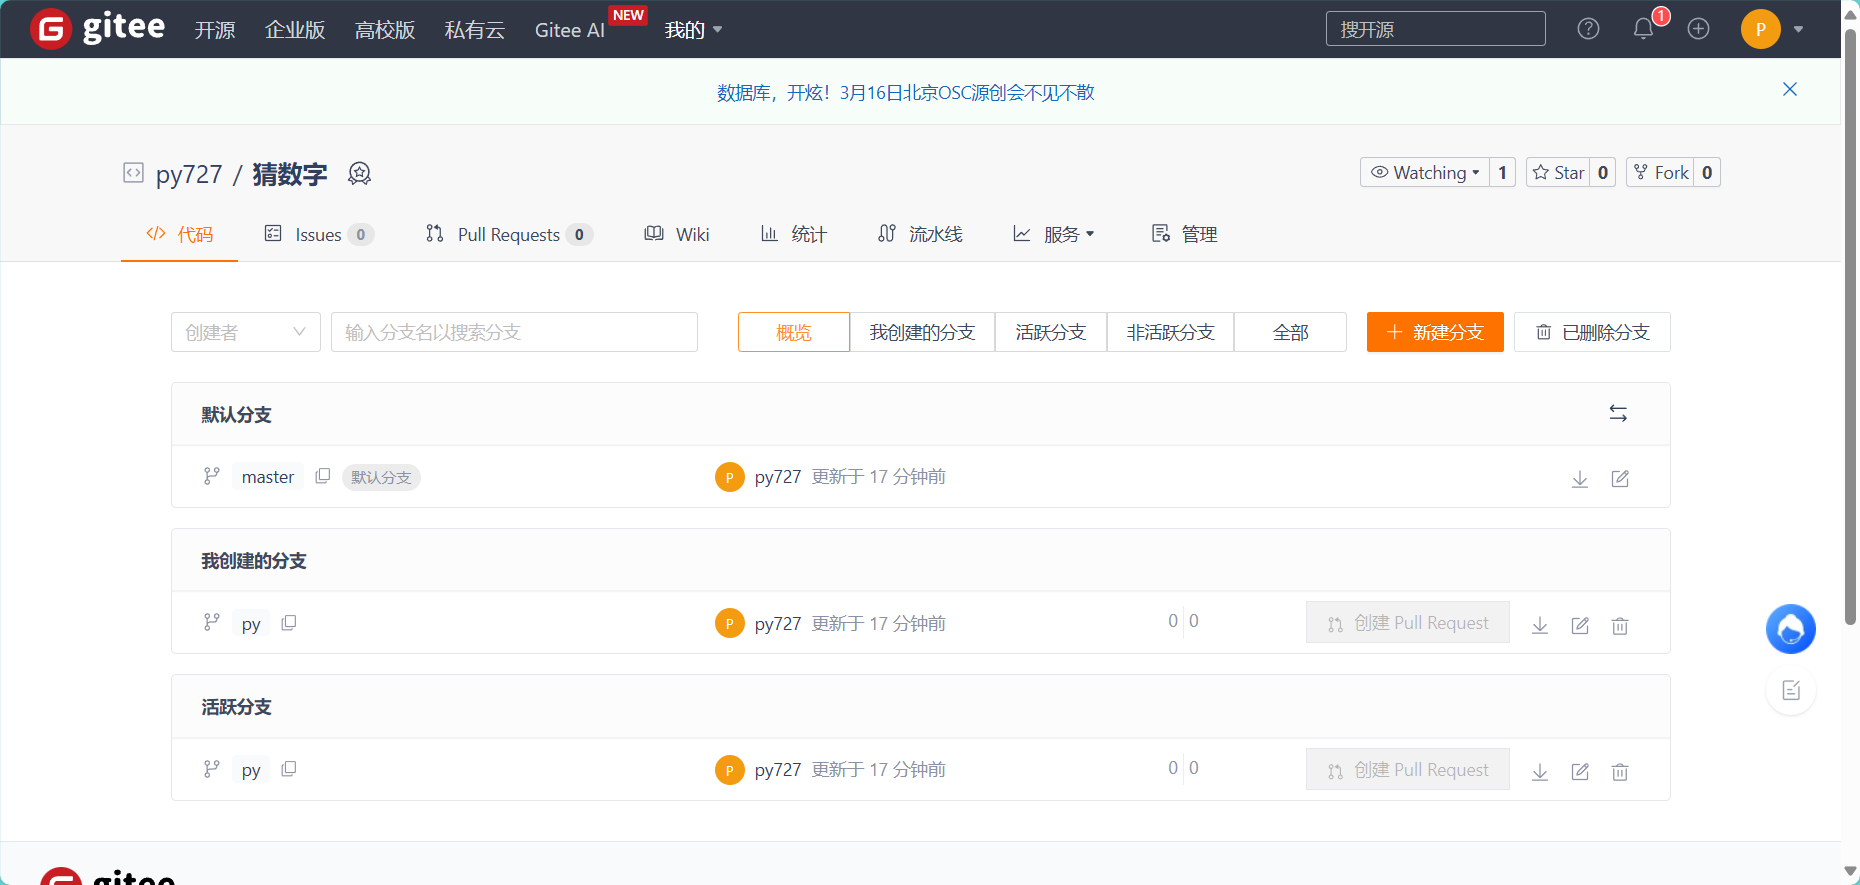Switch to the Issues tab
This screenshot has height=885, width=1860.
pos(318,234)
